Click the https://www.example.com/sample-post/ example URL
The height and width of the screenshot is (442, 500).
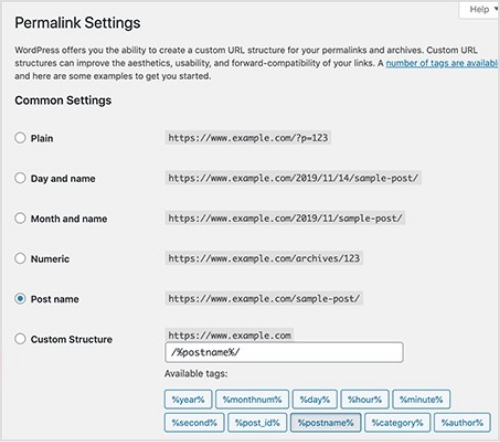[x=264, y=299]
